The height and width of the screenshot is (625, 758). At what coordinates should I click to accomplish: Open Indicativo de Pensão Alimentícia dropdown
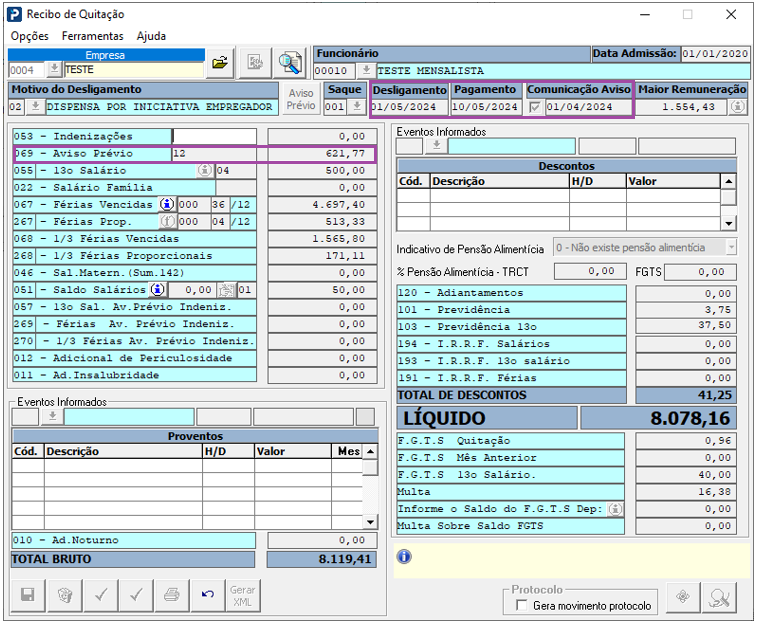tap(731, 247)
